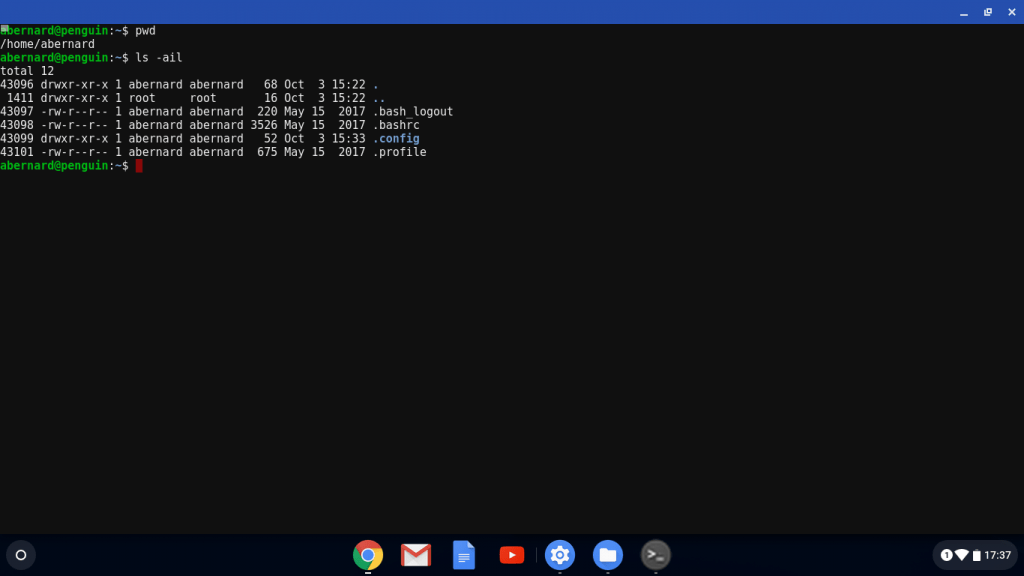Launch Google Chrome from the shelf
1024x576 pixels.
click(368, 555)
